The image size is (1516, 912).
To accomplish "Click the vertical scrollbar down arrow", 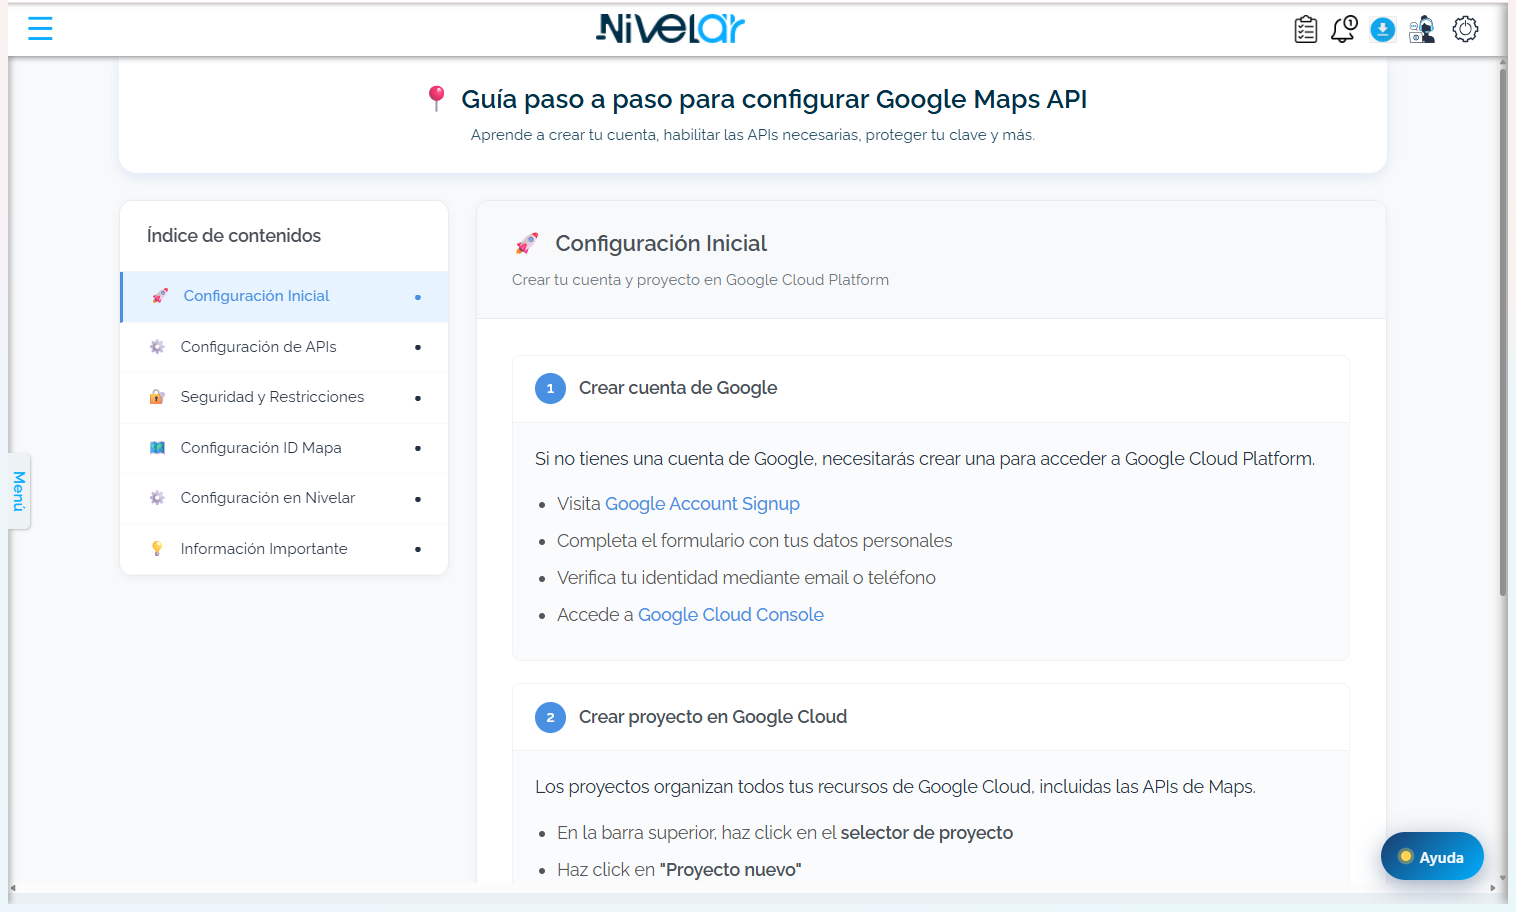I will (x=1502, y=878).
